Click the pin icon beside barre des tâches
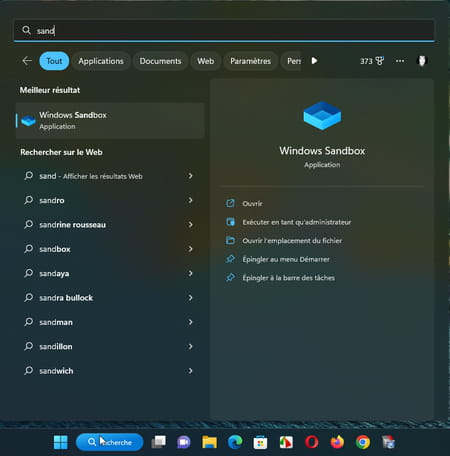The image size is (450, 456). pos(230,278)
